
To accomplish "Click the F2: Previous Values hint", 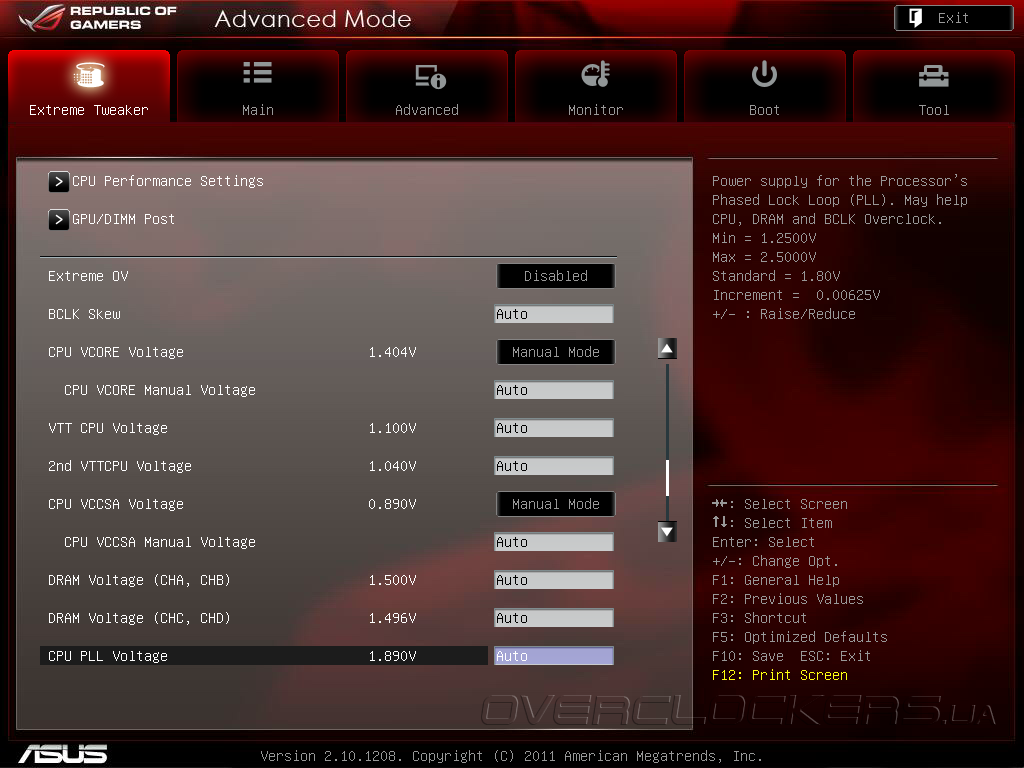I will coord(788,599).
